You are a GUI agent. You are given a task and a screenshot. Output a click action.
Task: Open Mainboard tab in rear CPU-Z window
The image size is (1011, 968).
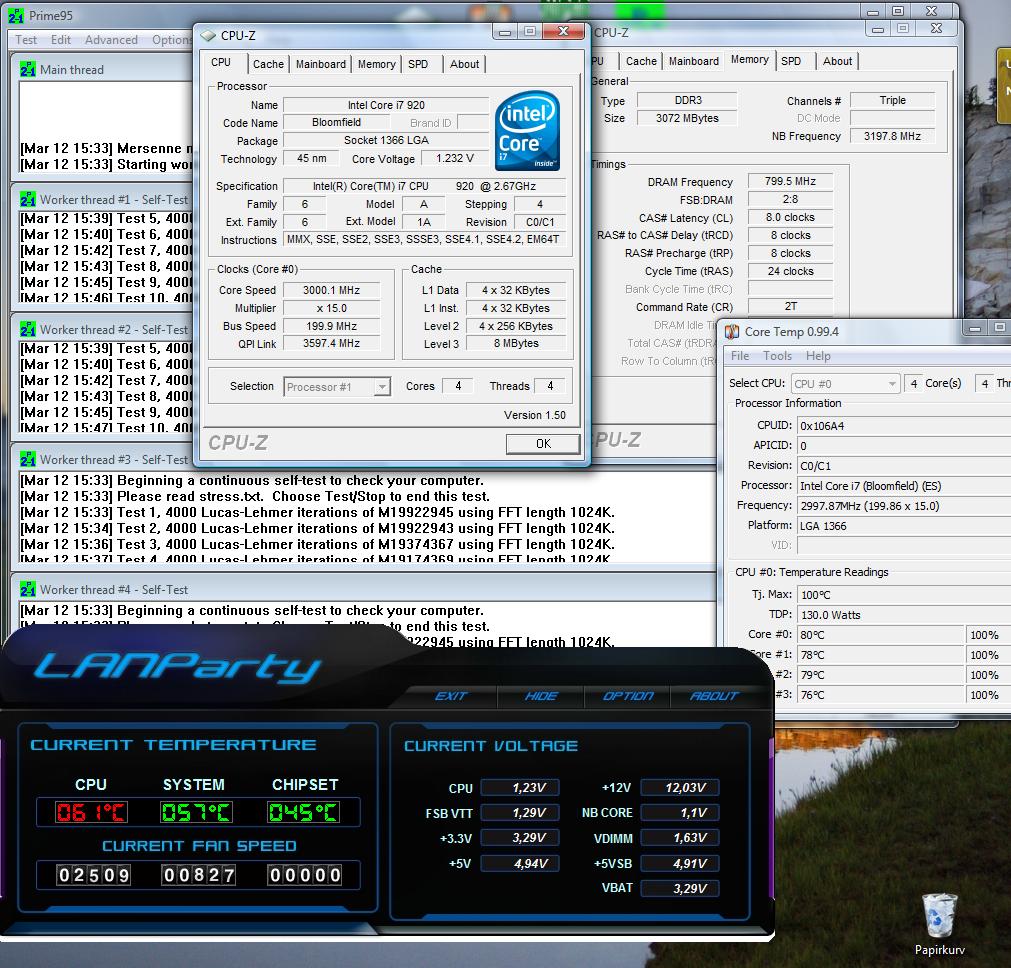pos(693,61)
